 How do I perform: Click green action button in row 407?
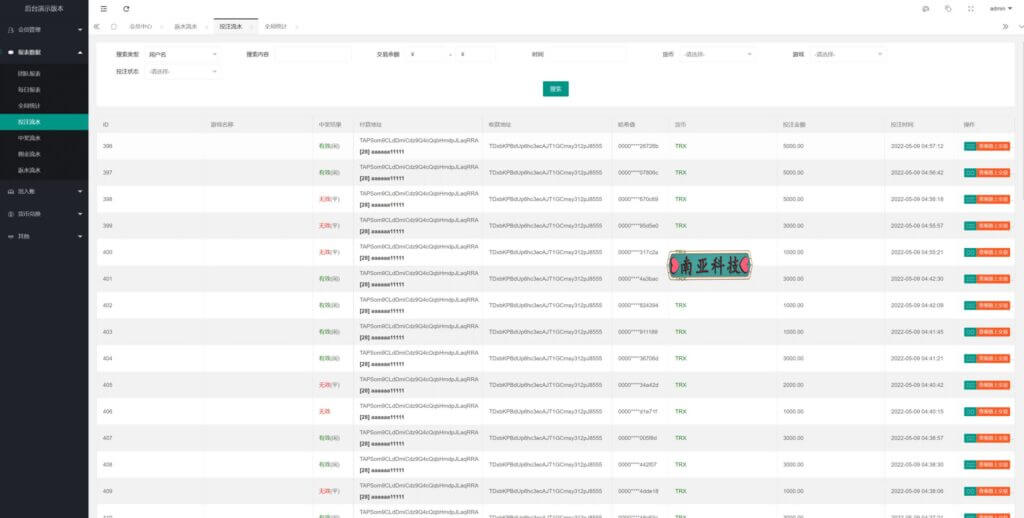970,438
